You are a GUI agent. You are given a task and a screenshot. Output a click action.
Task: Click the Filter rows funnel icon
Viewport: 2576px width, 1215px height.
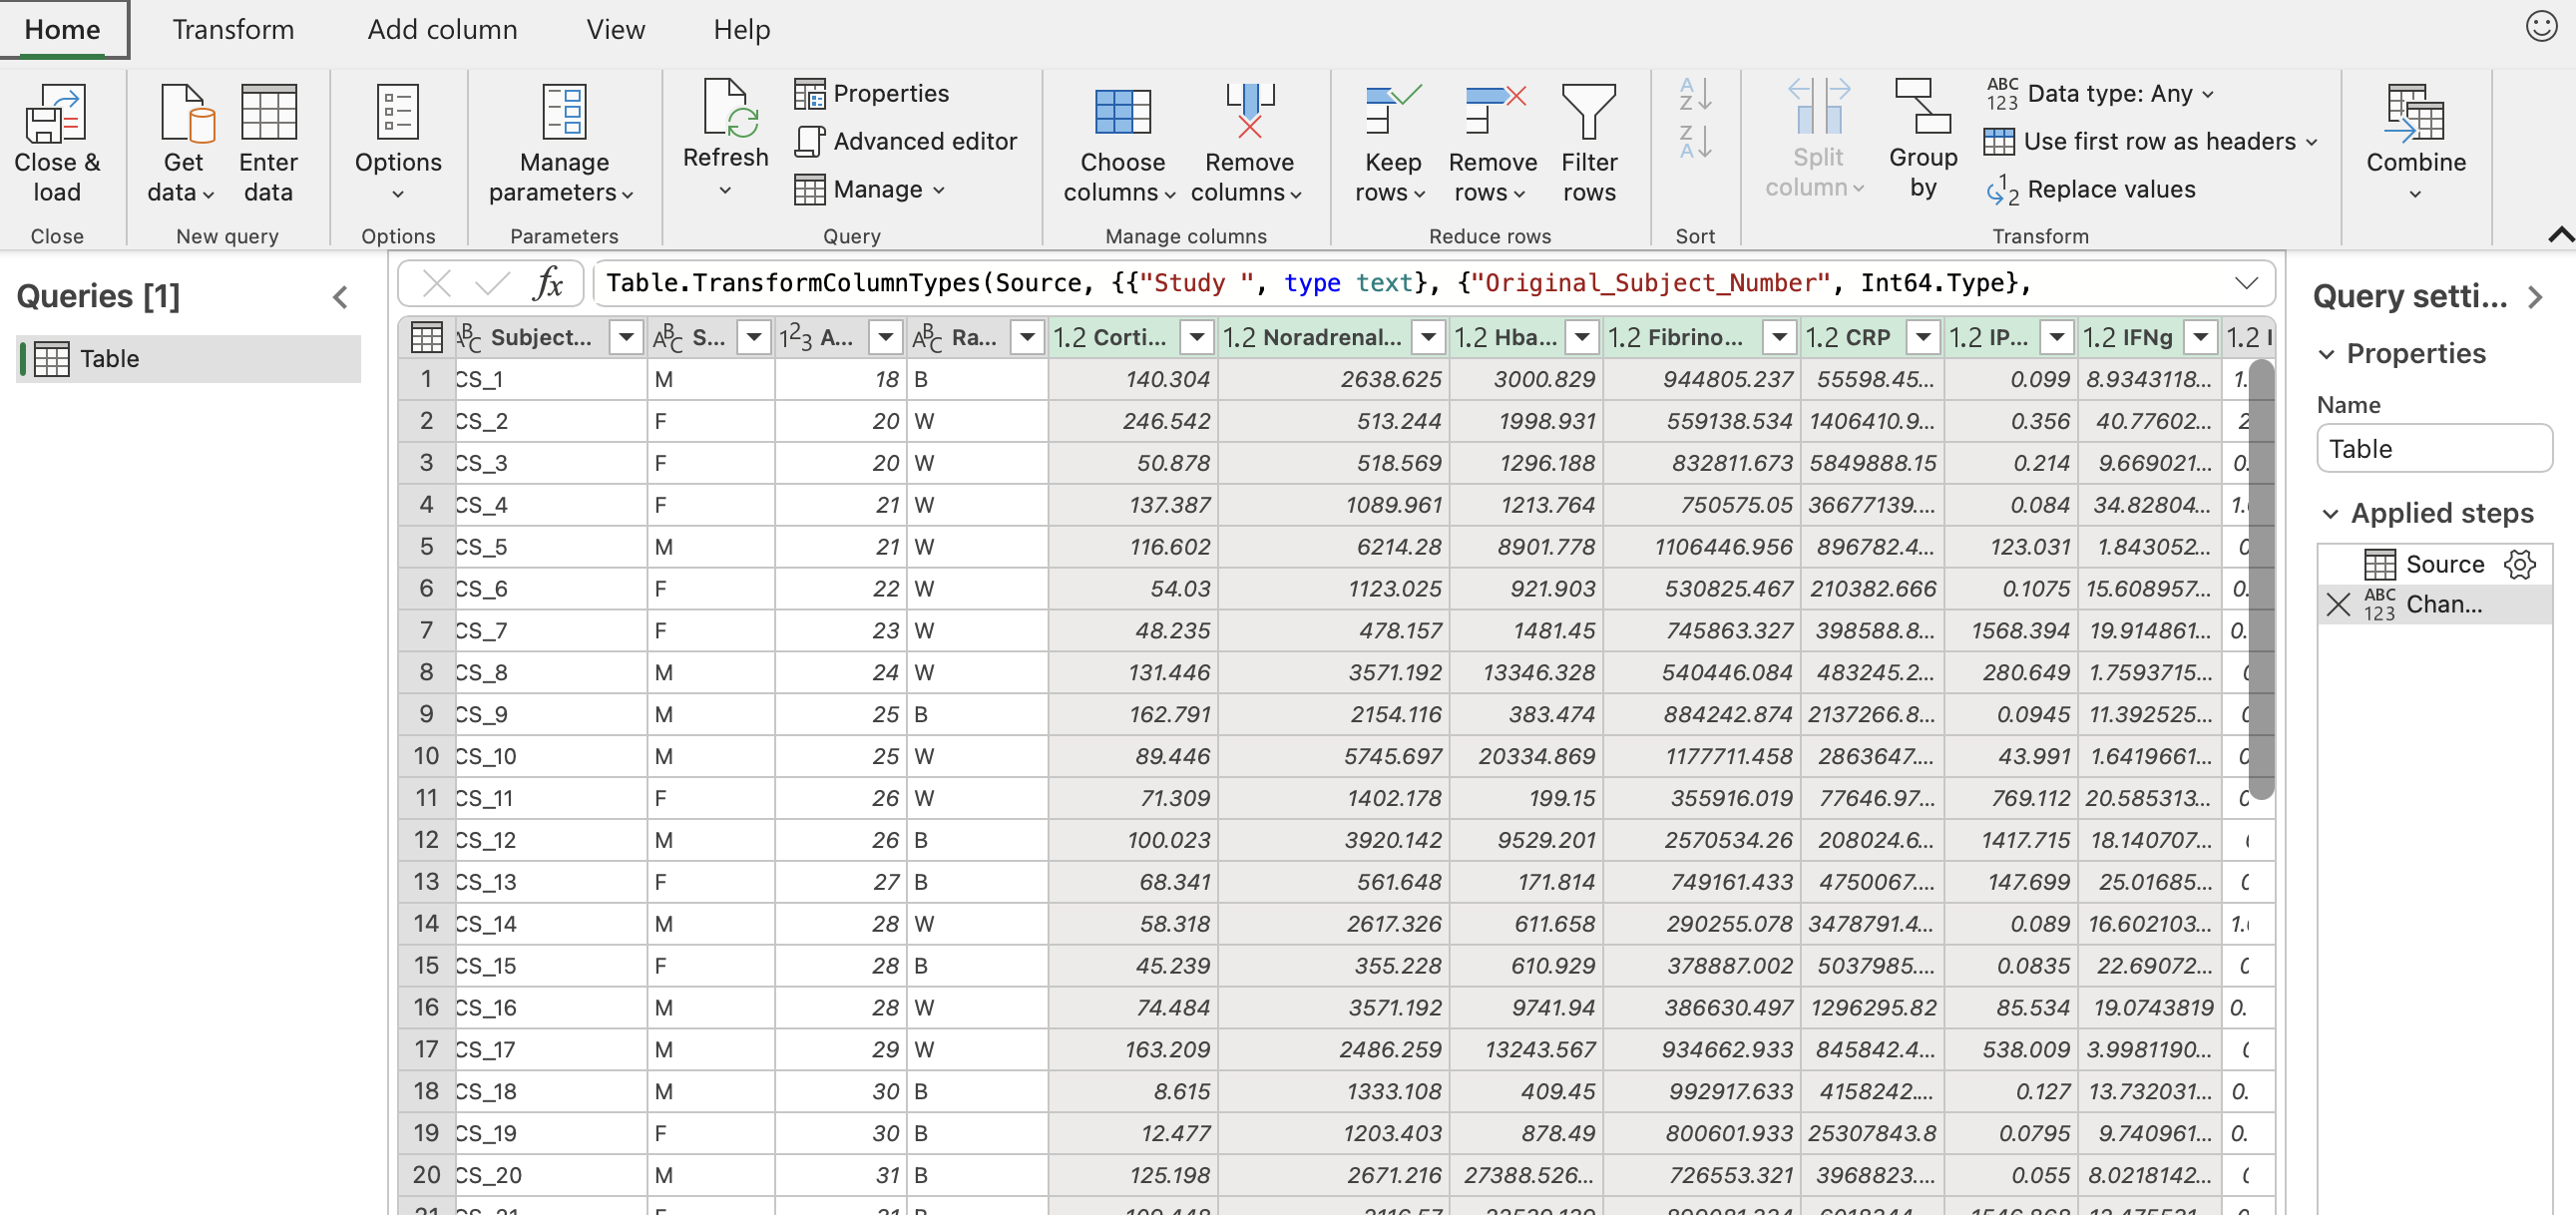tap(1588, 111)
